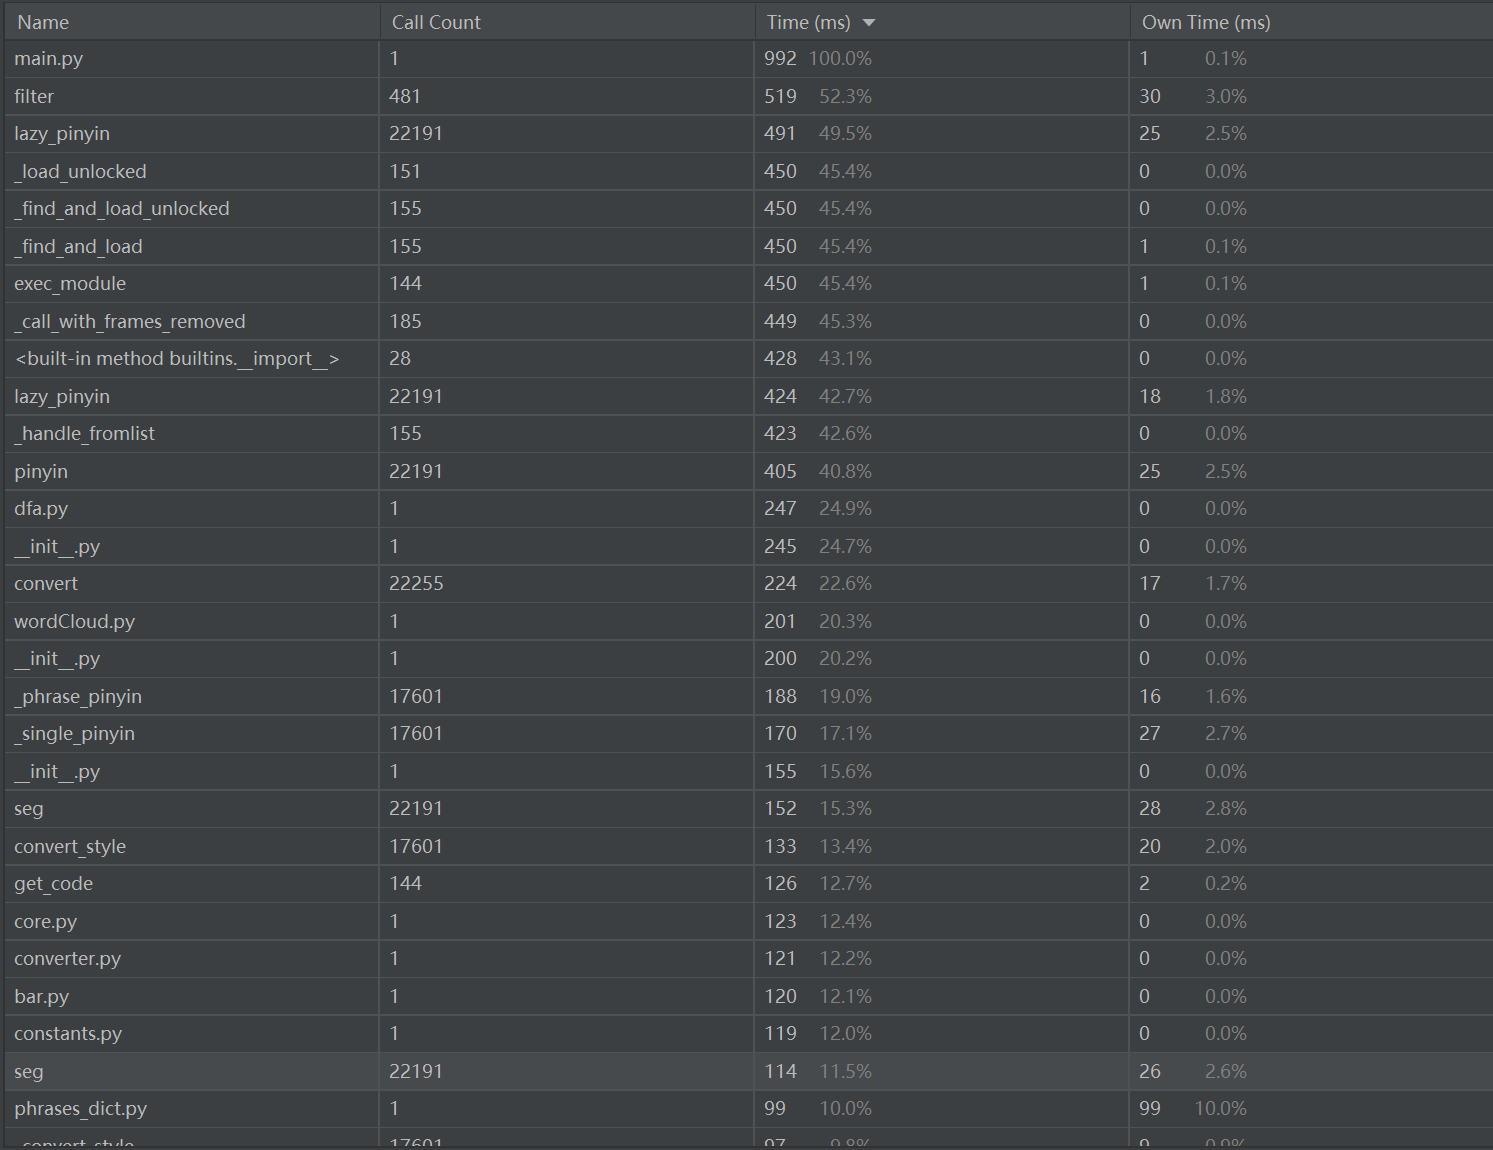Sort by the Call Count column header
Viewport: 1493px width, 1150px height.
(x=567, y=22)
